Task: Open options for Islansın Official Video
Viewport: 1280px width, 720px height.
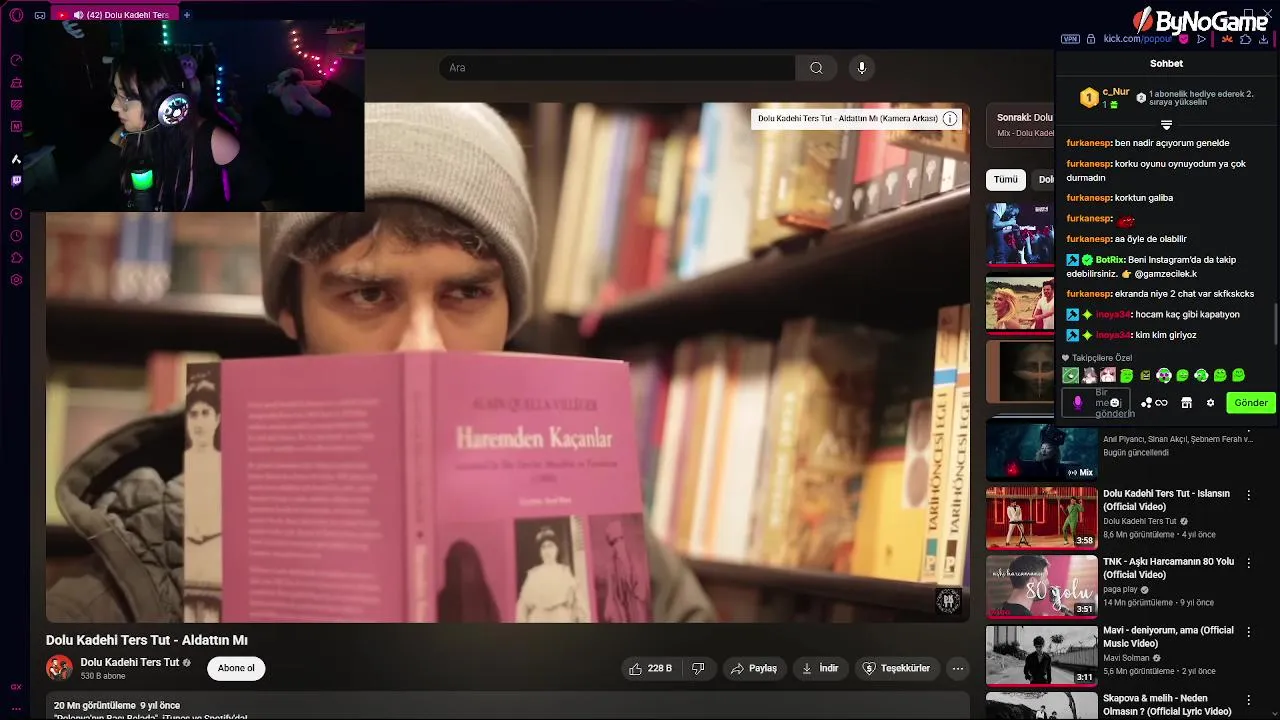Action: (1248, 495)
